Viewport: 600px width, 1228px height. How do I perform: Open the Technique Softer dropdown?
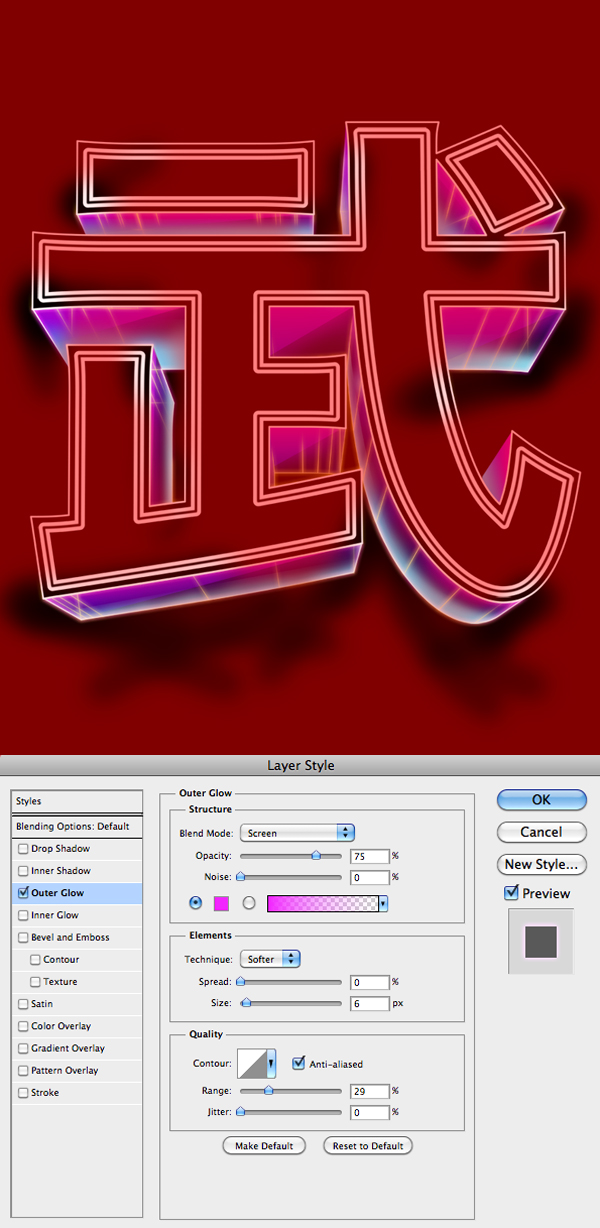coord(270,959)
